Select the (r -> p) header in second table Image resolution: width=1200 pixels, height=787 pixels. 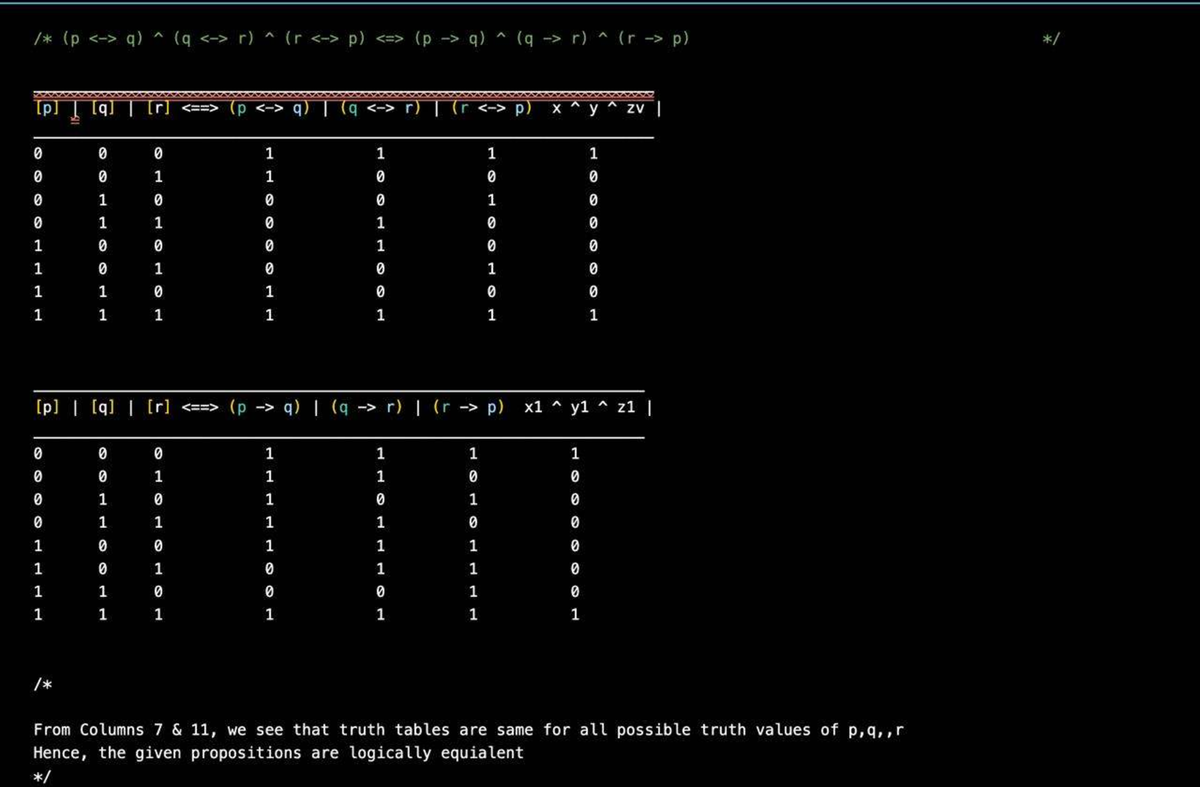pyautogui.click(x=468, y=407)
